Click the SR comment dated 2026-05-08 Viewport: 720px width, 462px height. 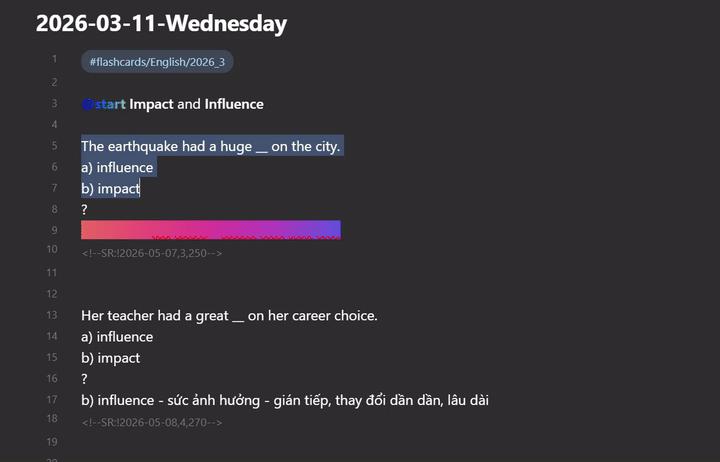click(x=152, y=423)
